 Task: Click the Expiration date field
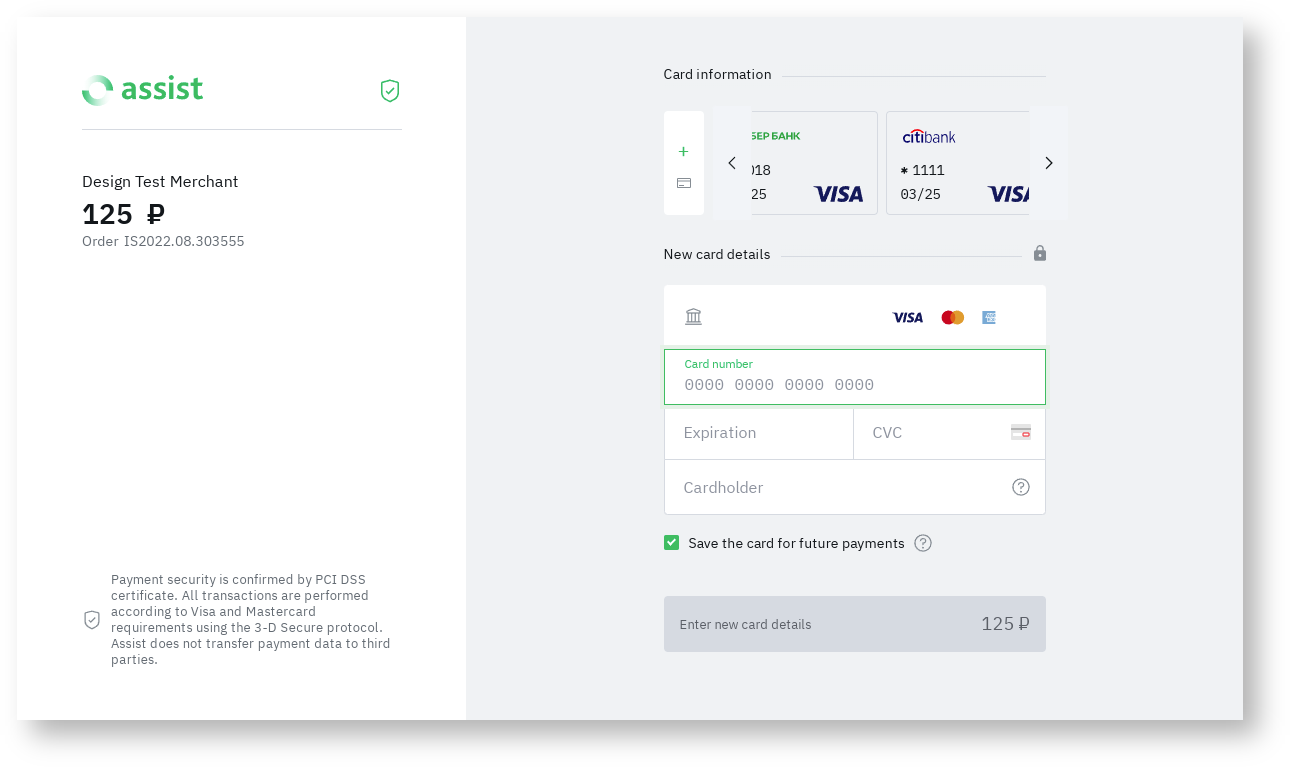coord(758,433)
